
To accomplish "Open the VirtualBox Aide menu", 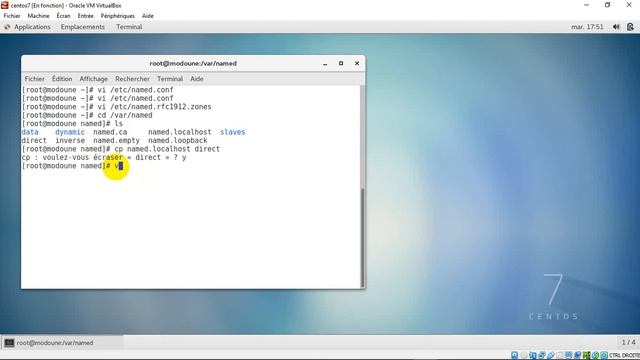I will click(148, 16).
